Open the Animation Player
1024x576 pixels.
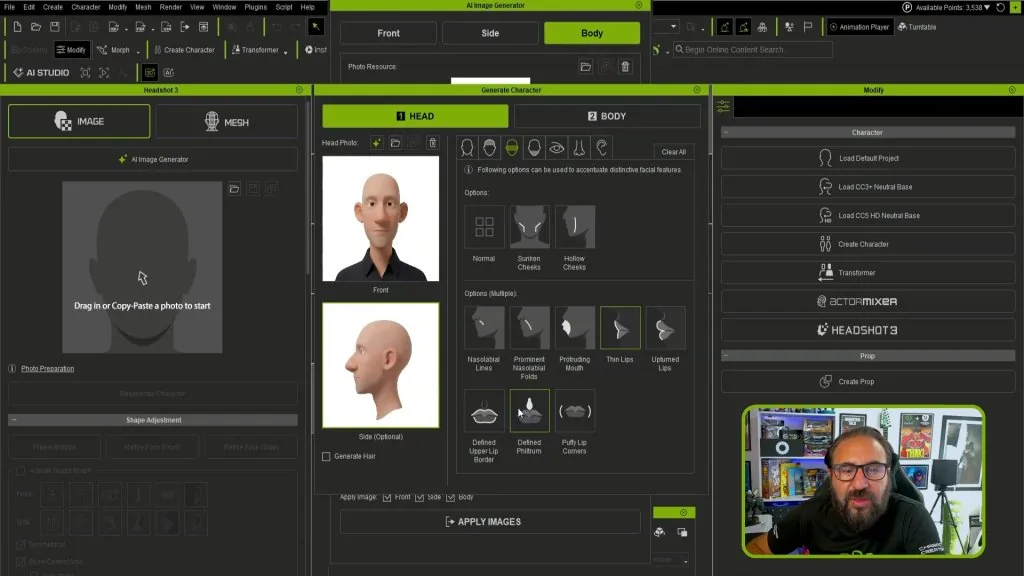click(859, 27)
